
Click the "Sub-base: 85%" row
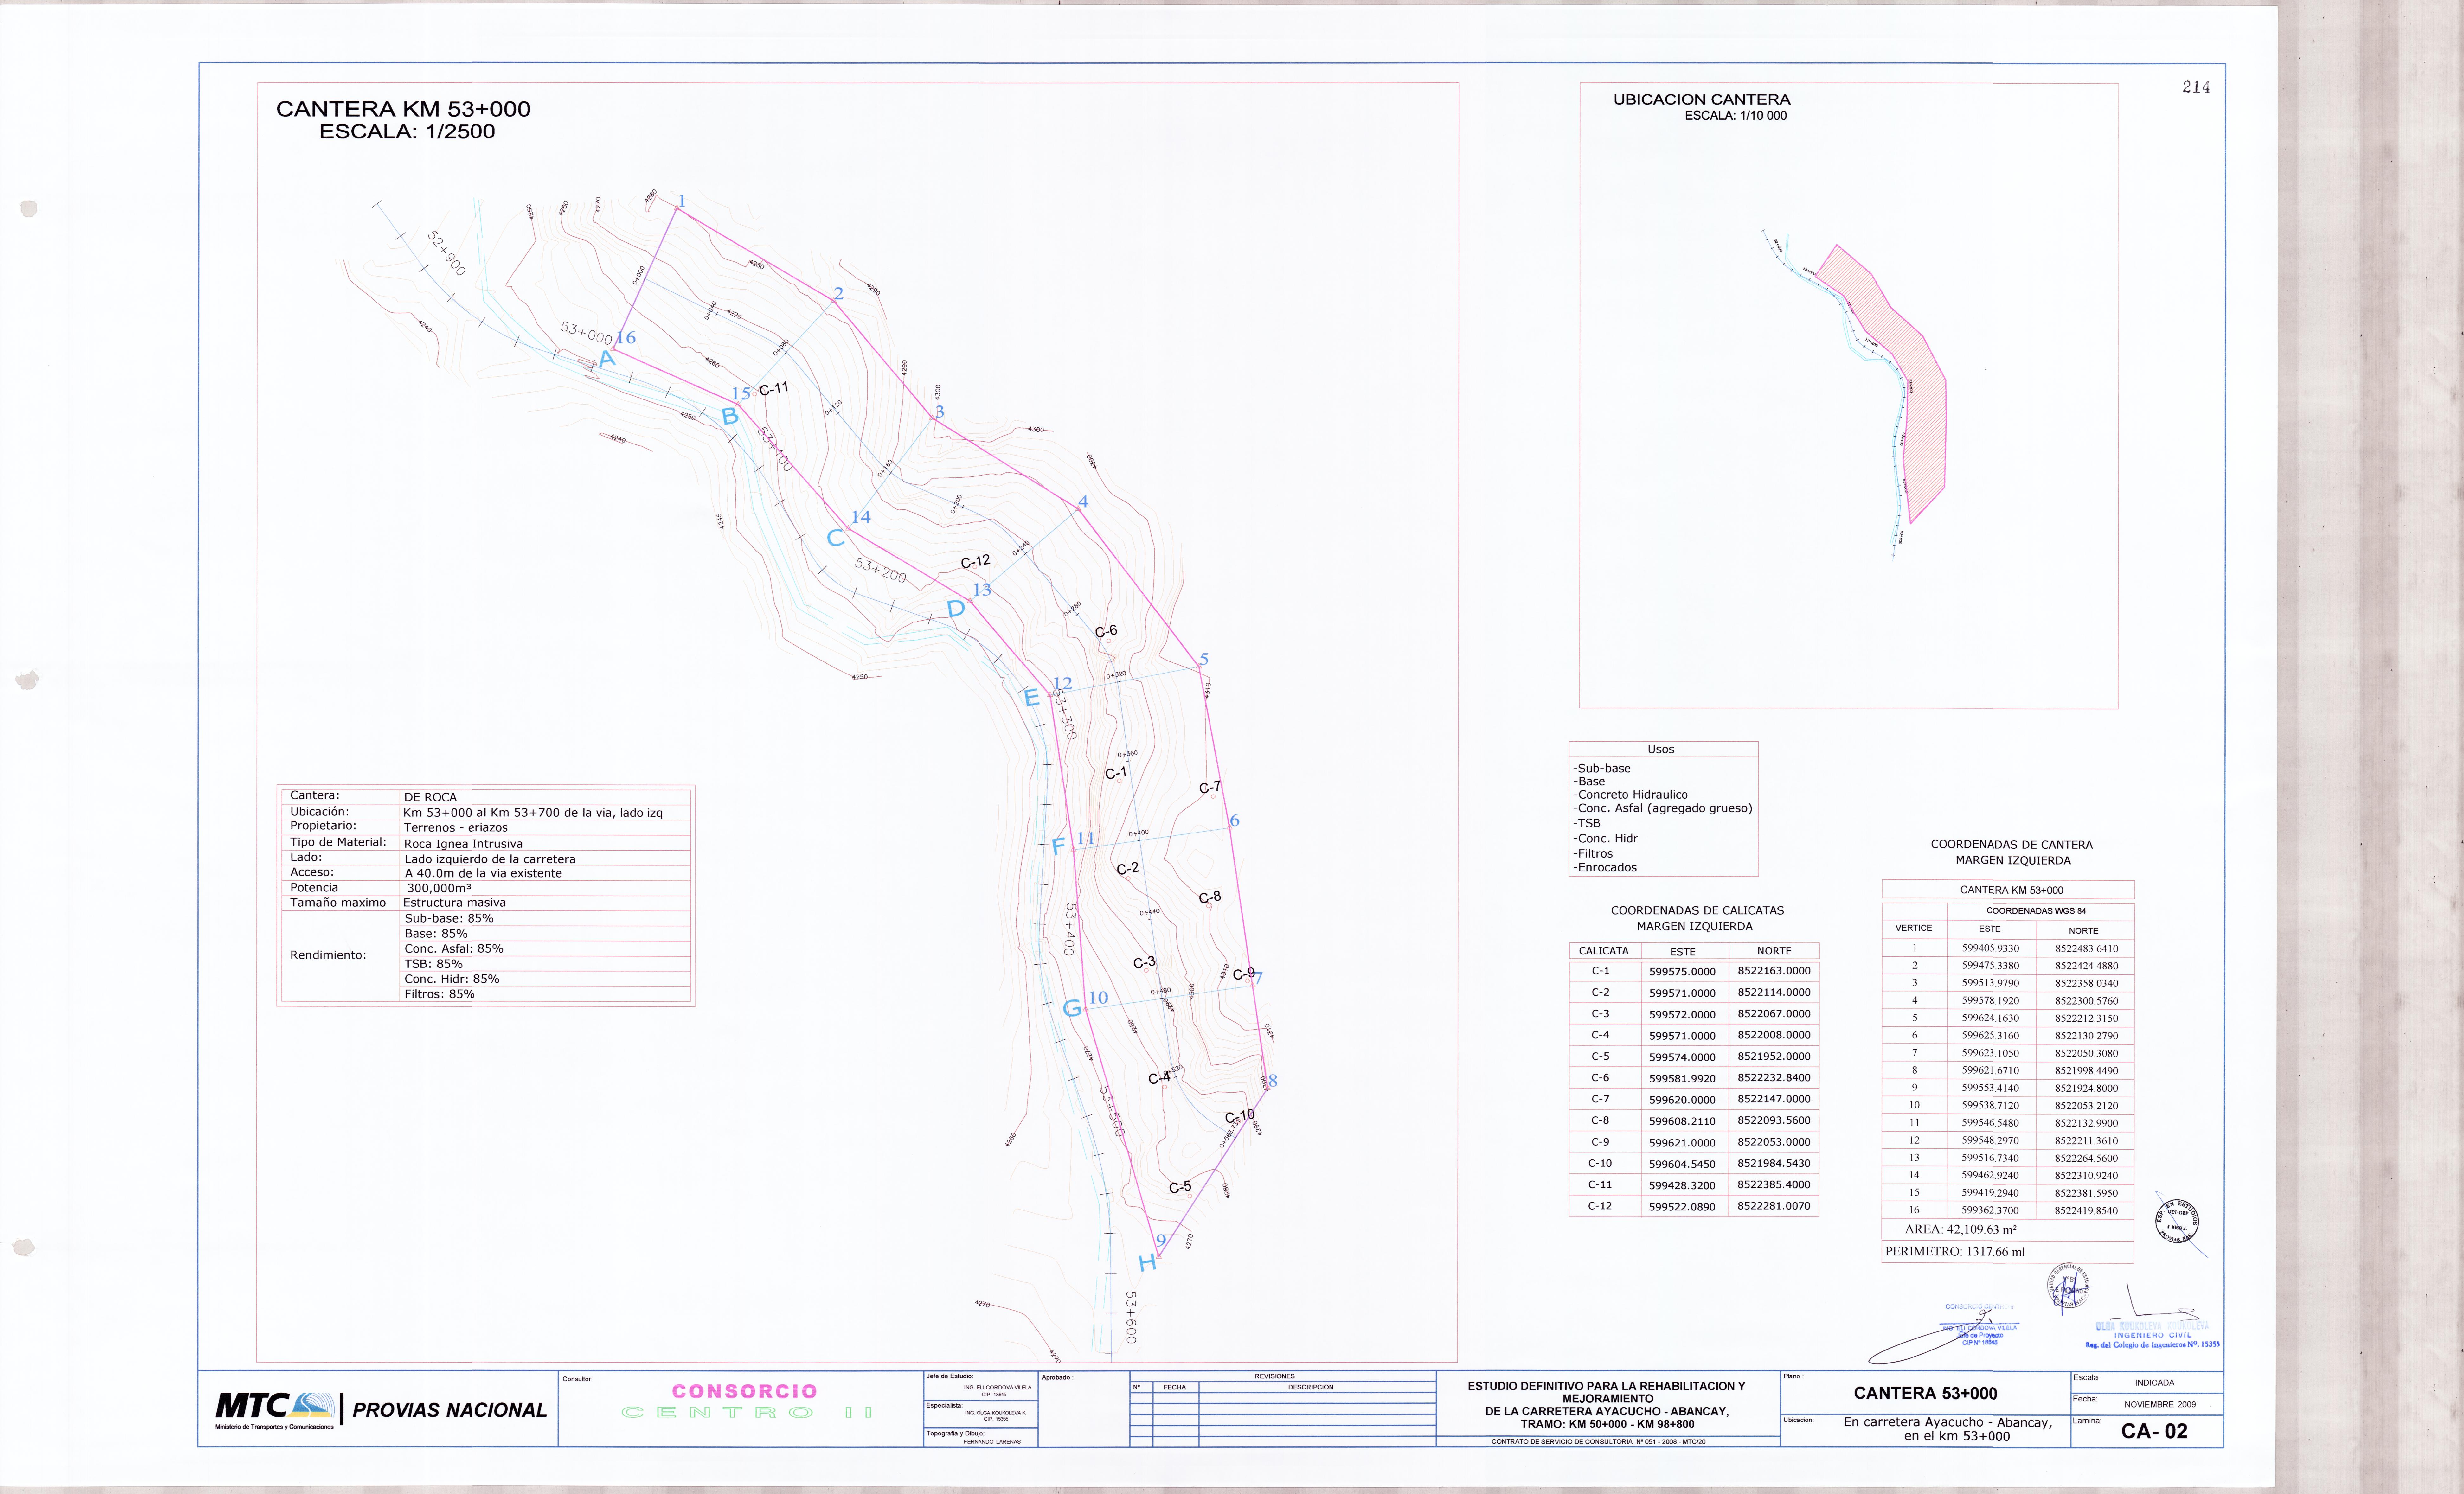449,918
